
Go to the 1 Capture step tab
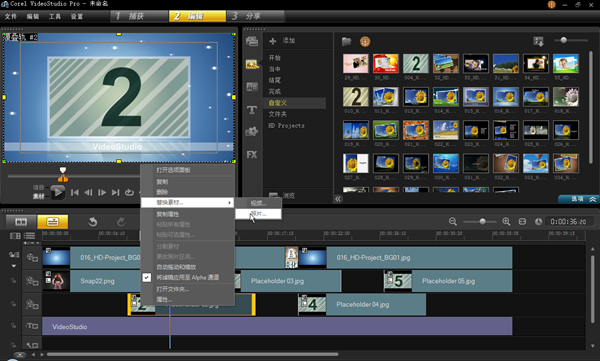point(139,16)
